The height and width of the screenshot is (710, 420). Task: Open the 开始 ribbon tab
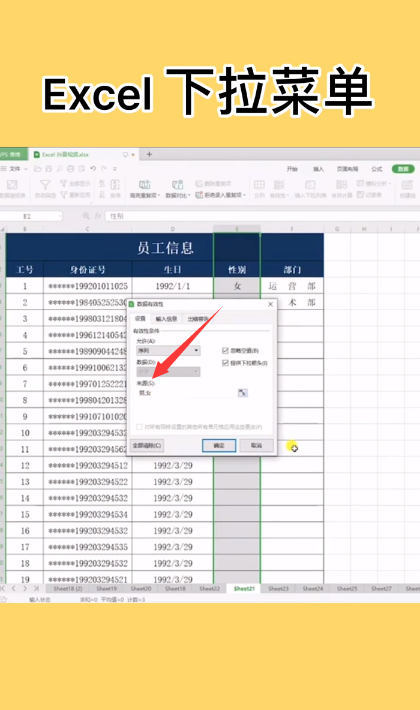[292, 169]
